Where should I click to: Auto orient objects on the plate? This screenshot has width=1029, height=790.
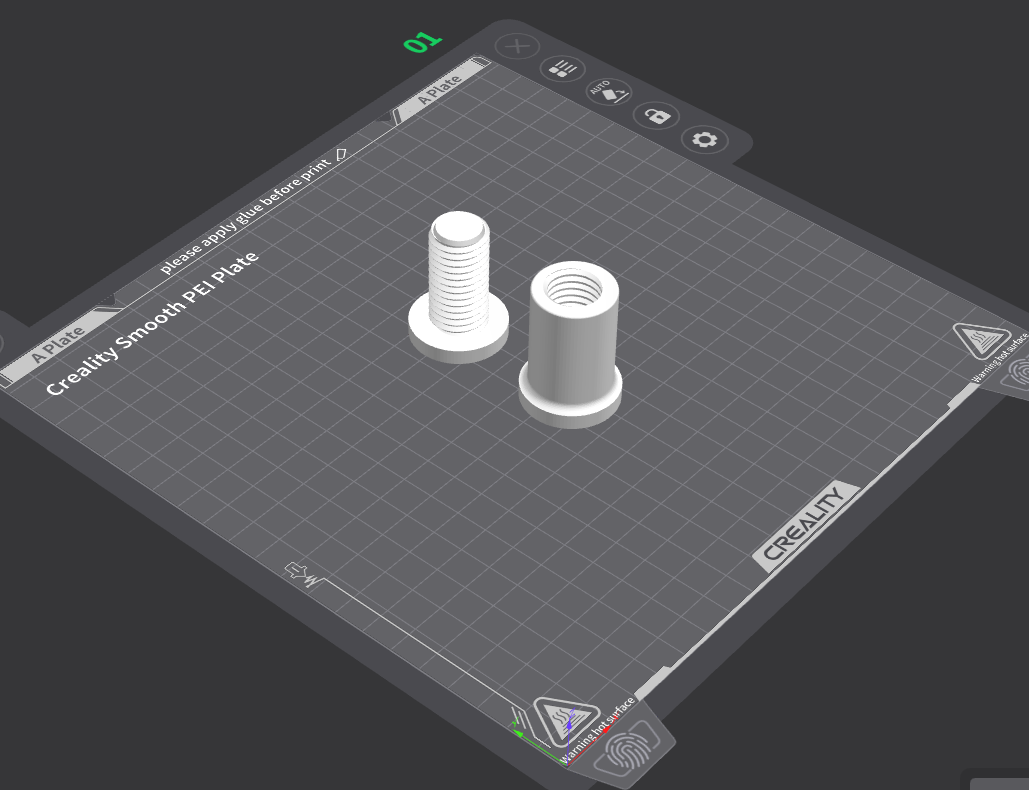(609, 92)
